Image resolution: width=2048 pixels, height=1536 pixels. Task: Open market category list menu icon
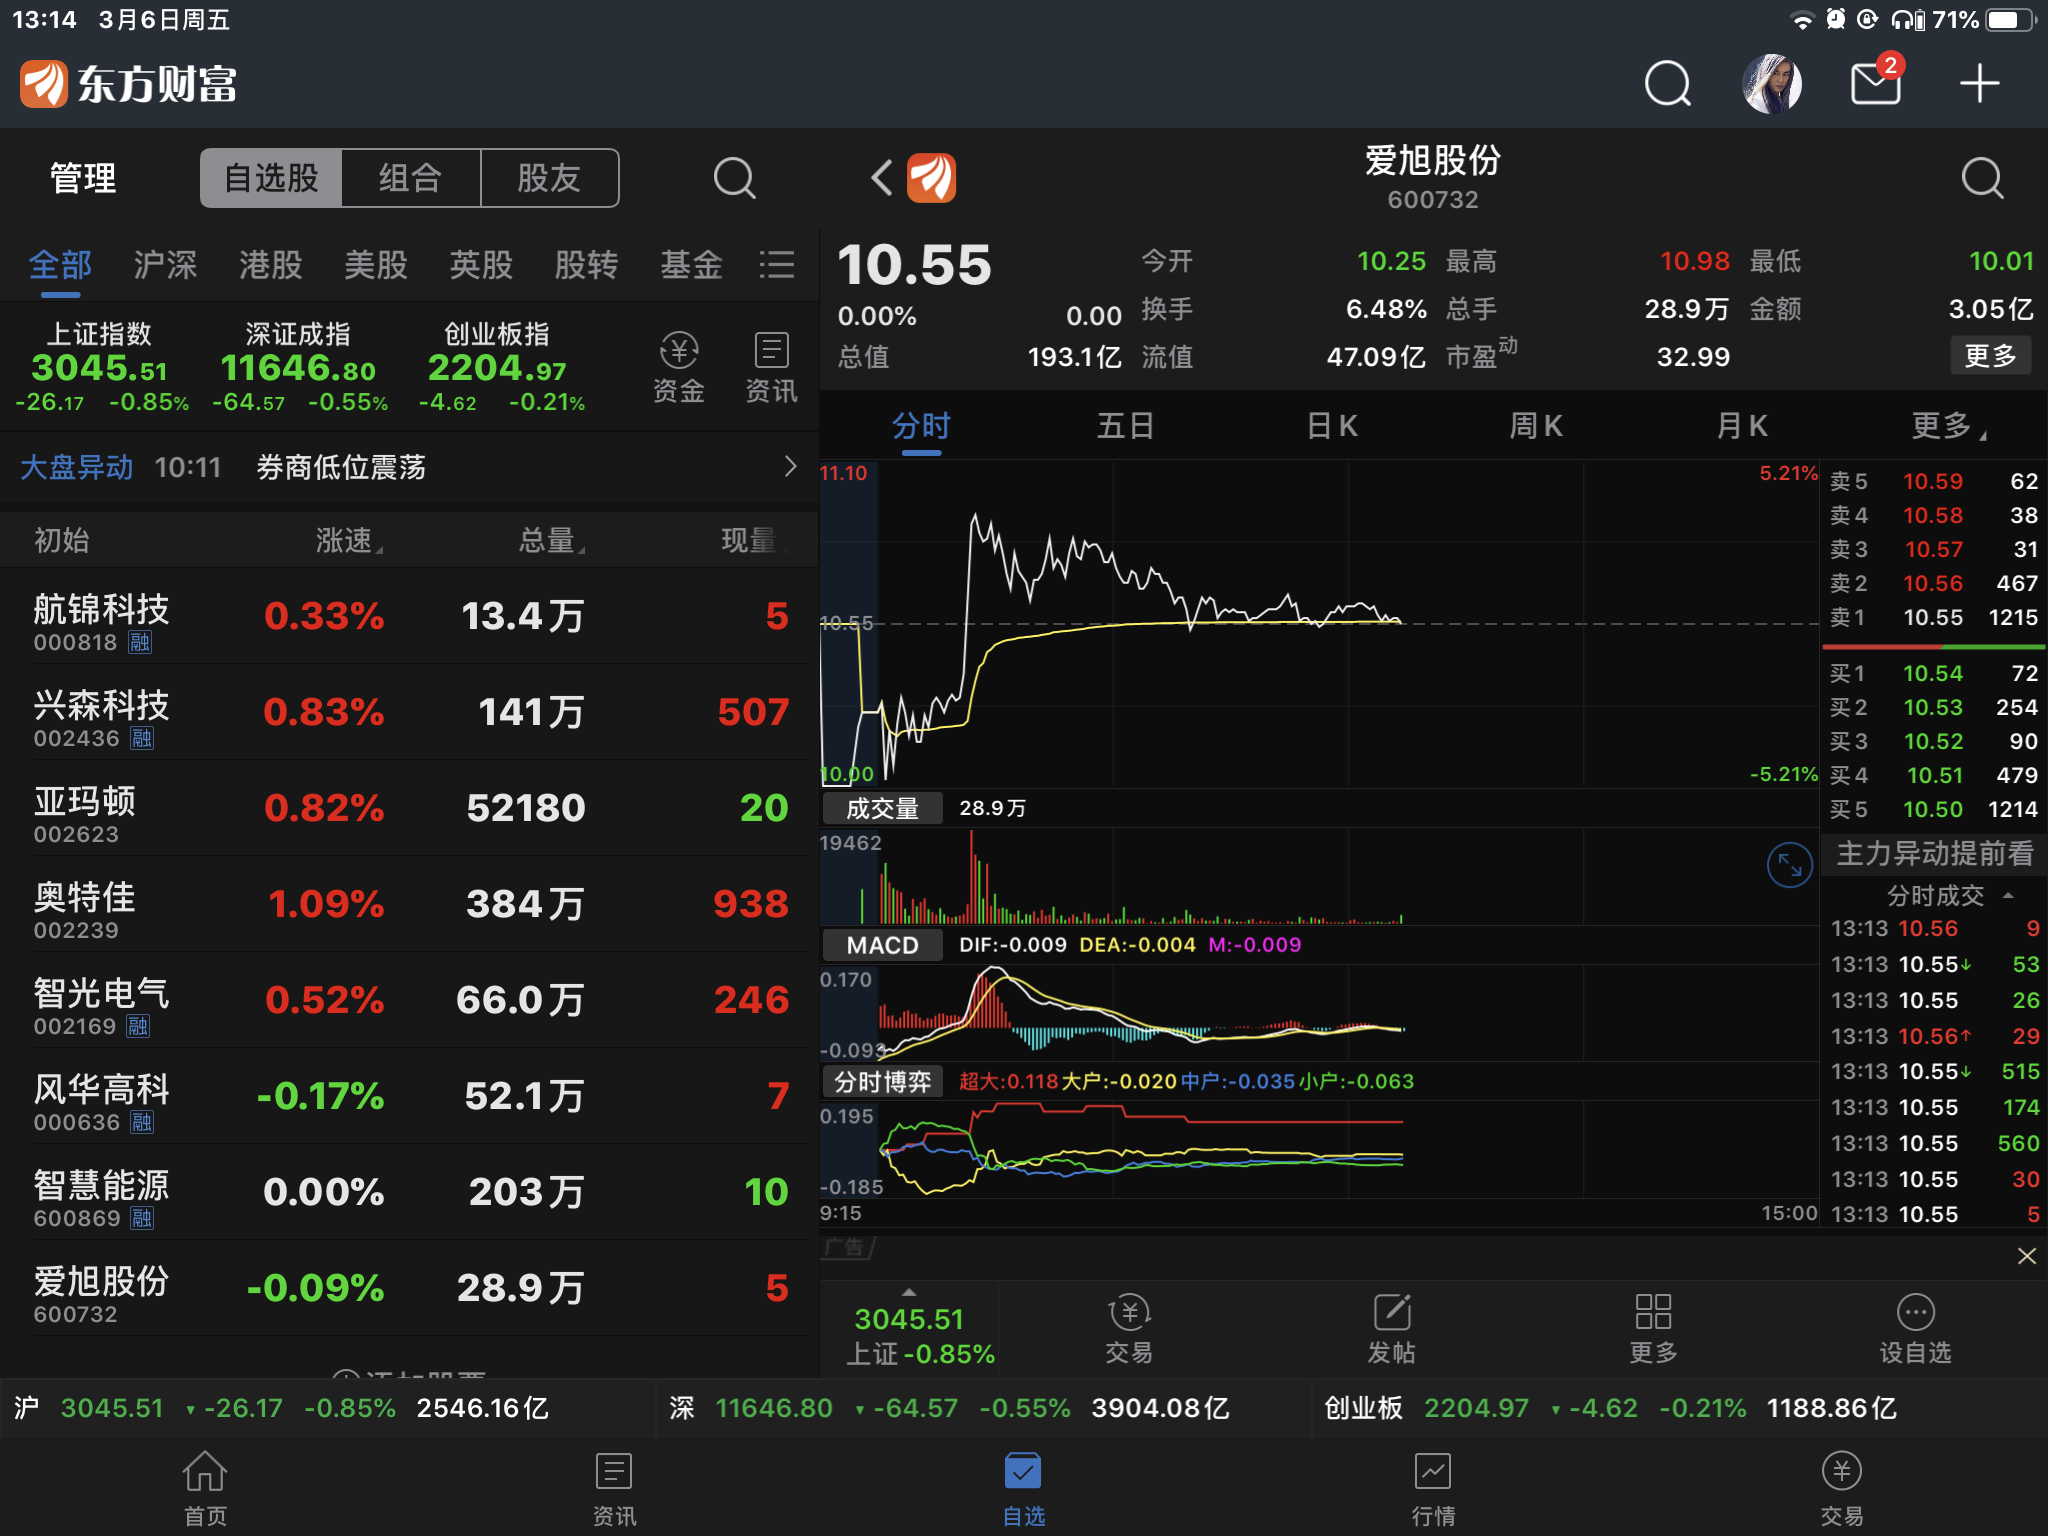tap(777, 265)
